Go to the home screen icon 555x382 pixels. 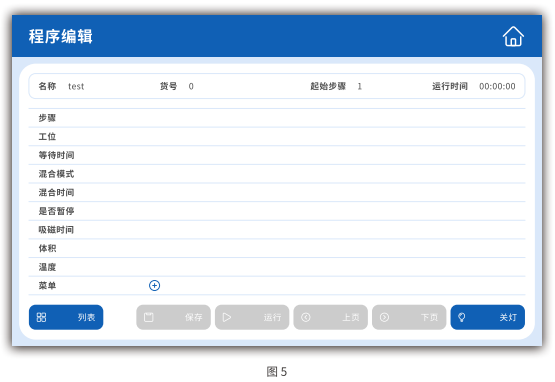pos(513,36)
